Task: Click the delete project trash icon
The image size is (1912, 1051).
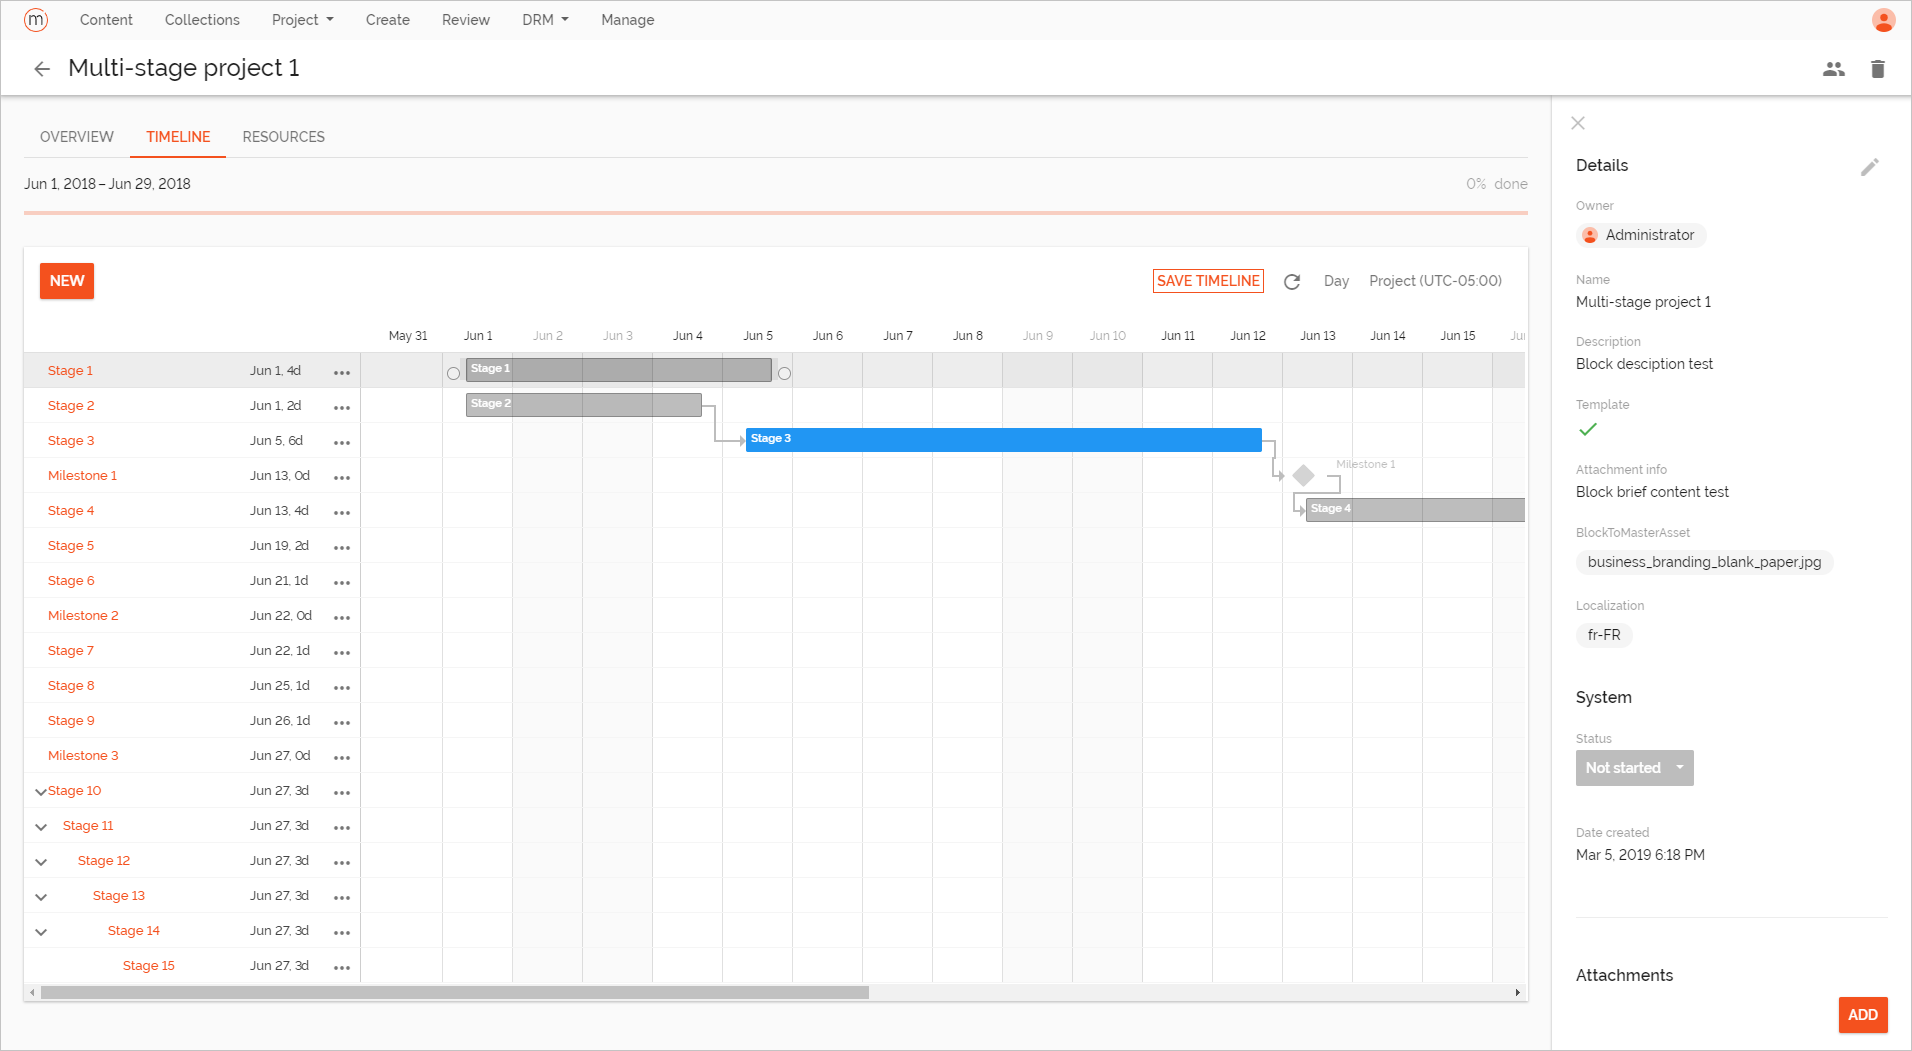Action: [1878, 68]
